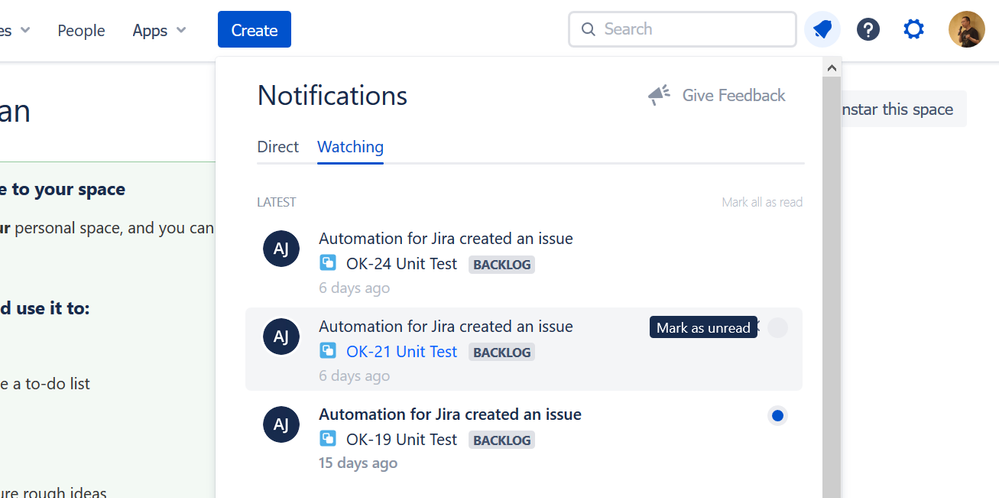Click the BACKLOG status on OK-24

click(x=501, y=264)
